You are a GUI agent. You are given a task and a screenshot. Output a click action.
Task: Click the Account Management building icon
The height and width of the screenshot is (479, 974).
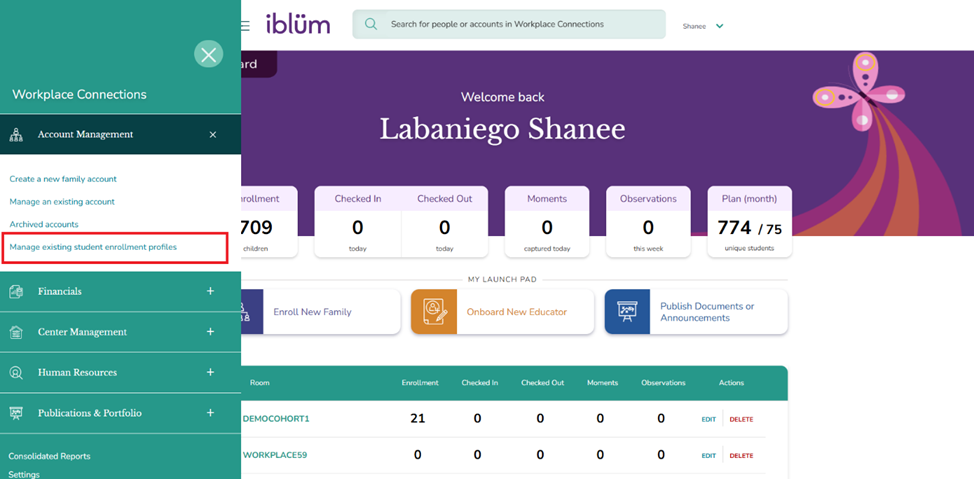coord(16,134)
